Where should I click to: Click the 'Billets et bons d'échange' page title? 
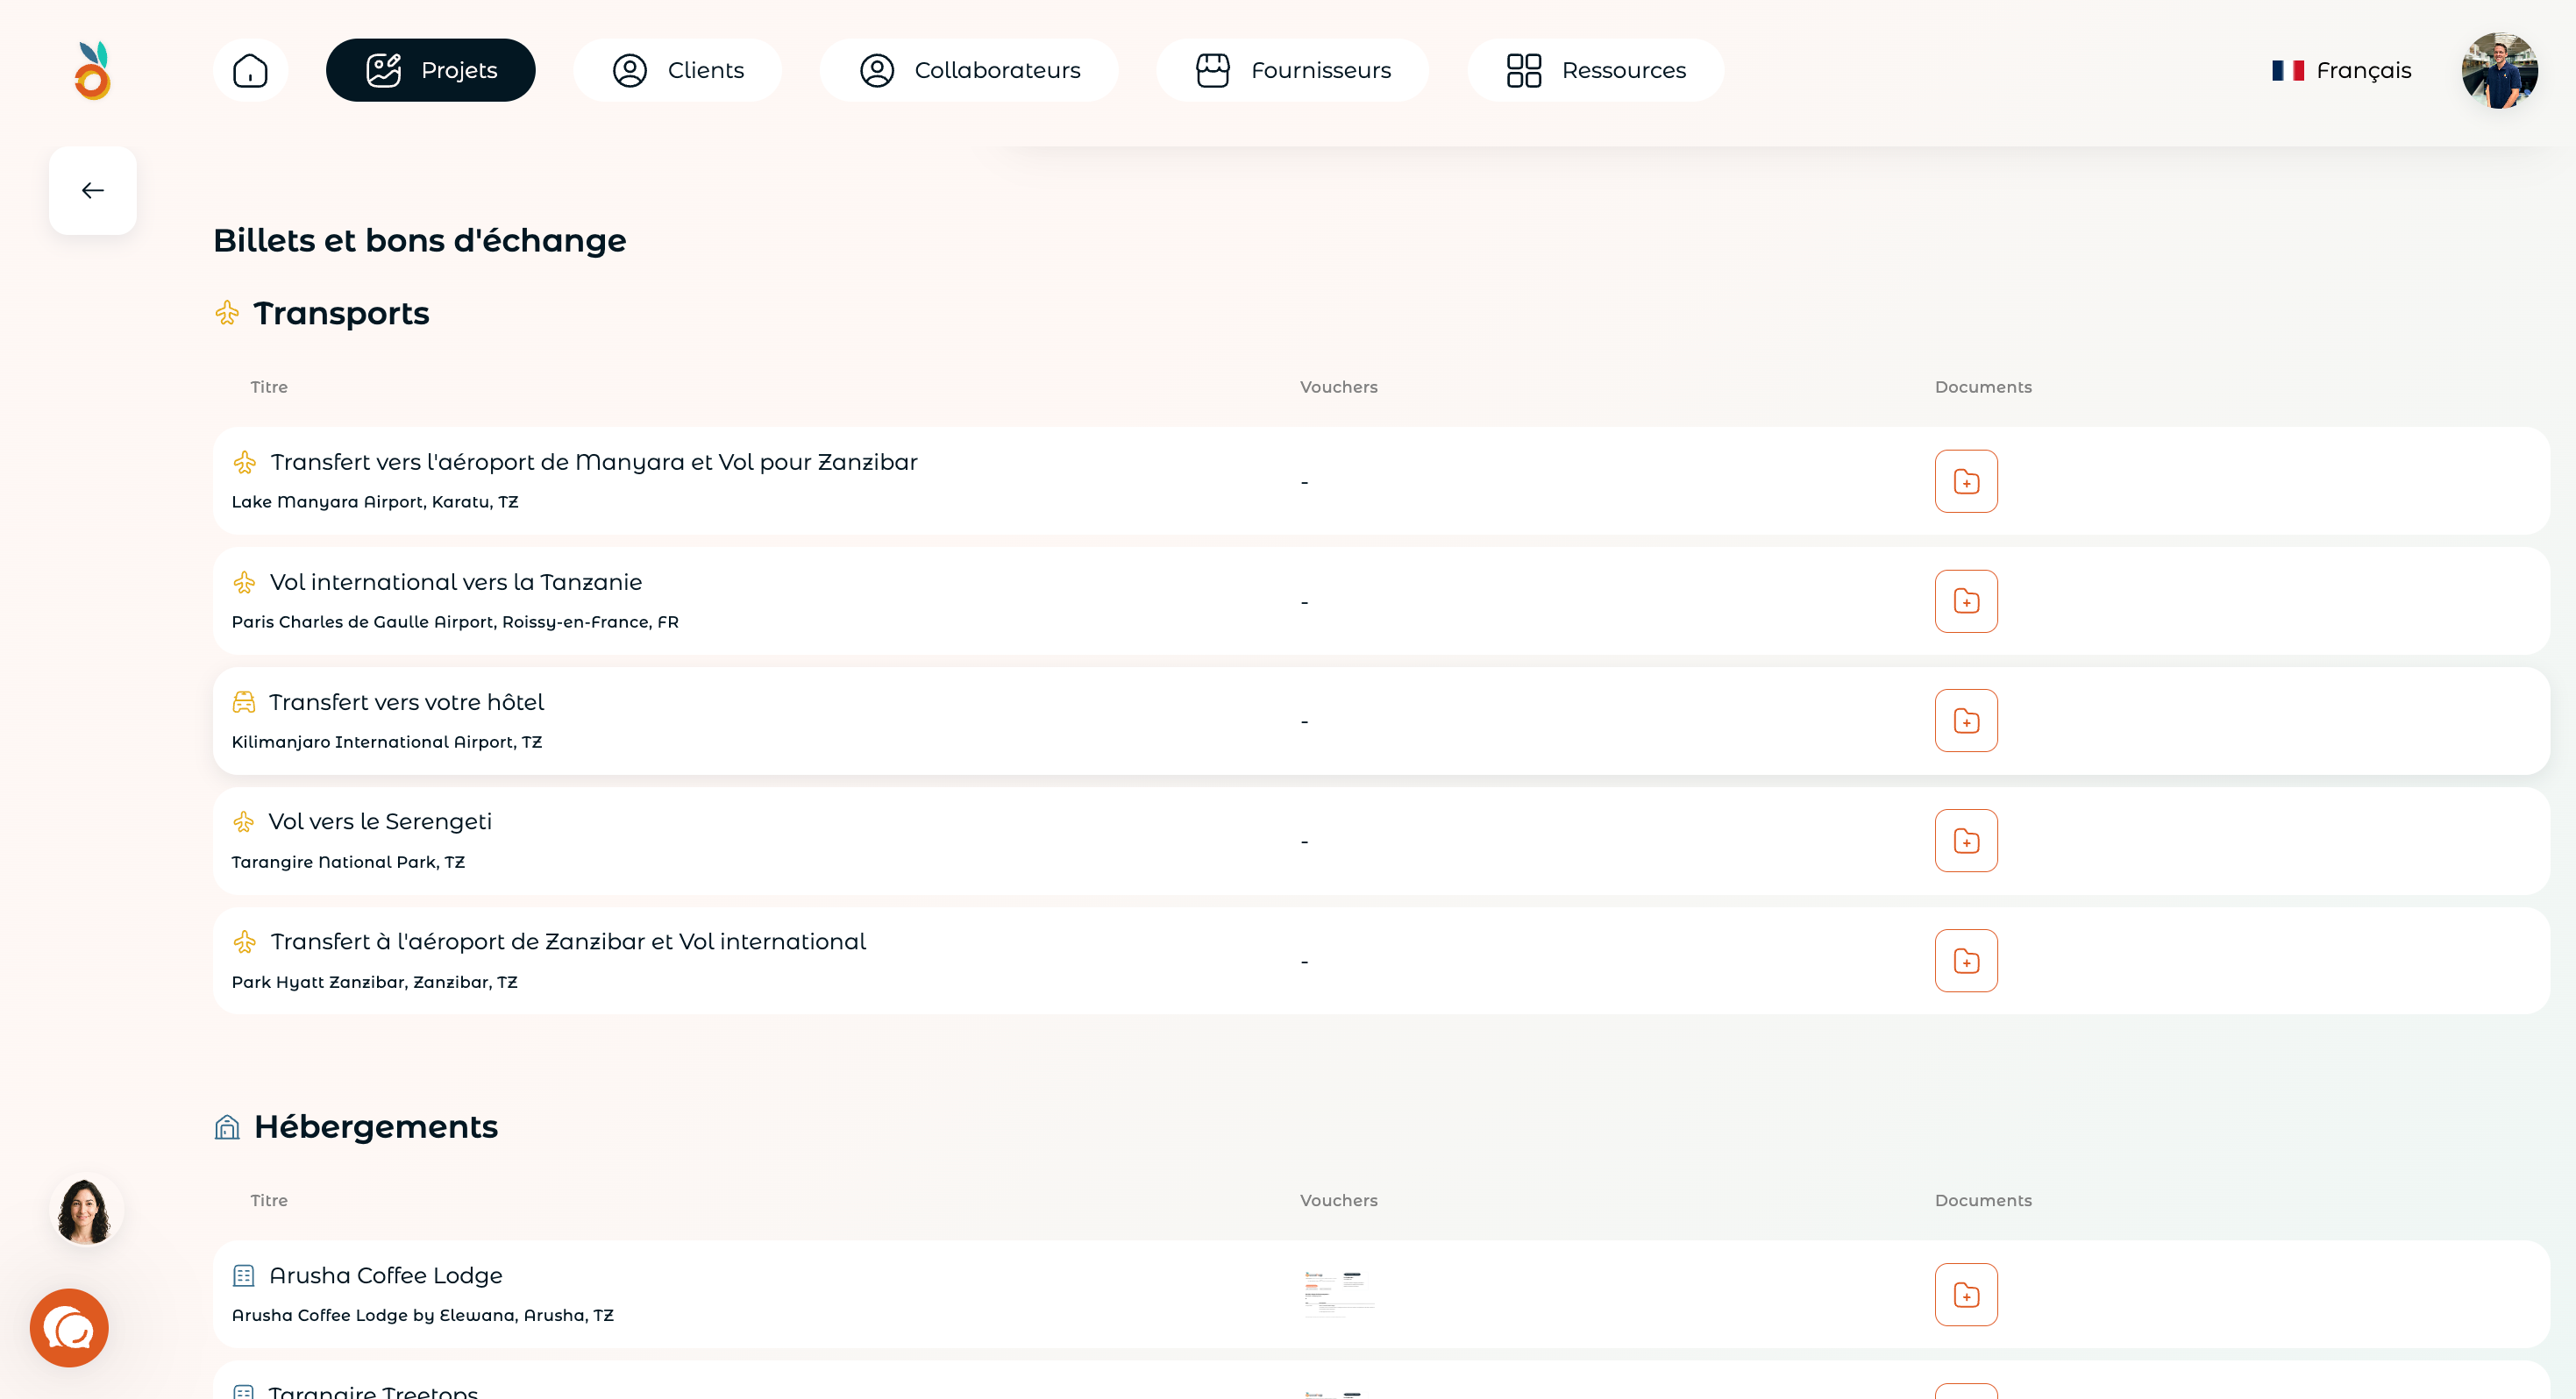pyautogui.click(x=420, y=240)
